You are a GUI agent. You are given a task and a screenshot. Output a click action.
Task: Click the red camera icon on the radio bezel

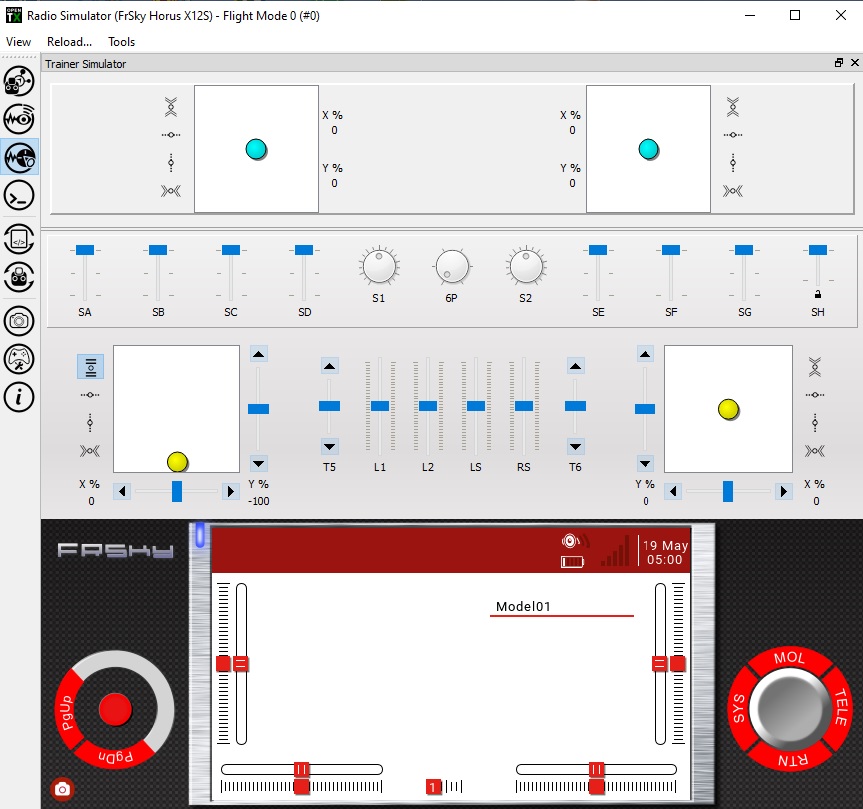(62, 790)
